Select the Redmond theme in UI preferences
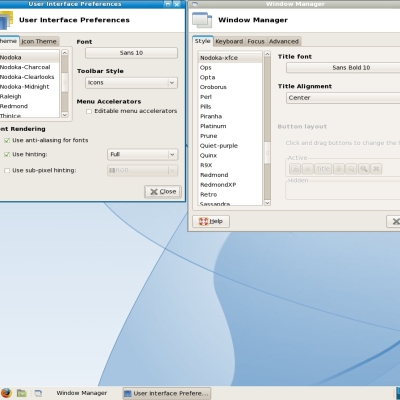This screenshot has width=400, height=400. click(x=29, y=106)
